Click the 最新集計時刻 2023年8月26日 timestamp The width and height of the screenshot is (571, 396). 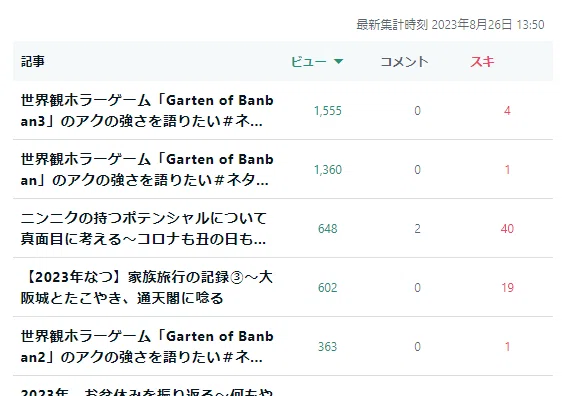tap(450, 24)
